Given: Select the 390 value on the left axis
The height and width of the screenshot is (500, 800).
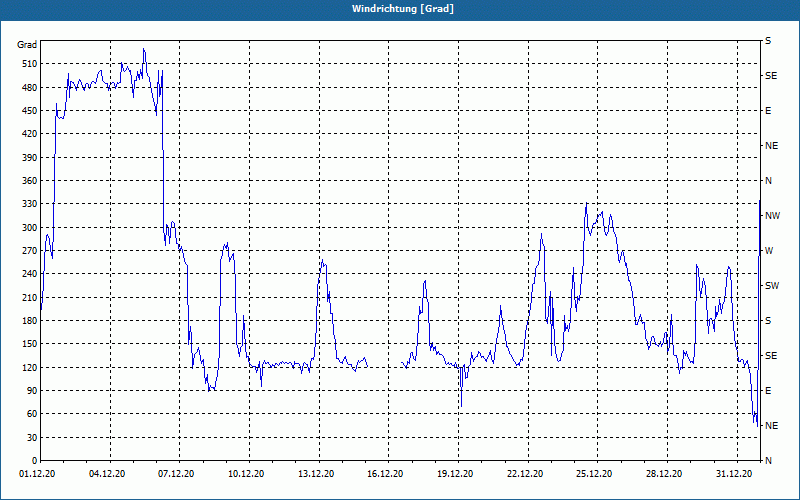Looking at the screenshot, I should pos(29,158).
